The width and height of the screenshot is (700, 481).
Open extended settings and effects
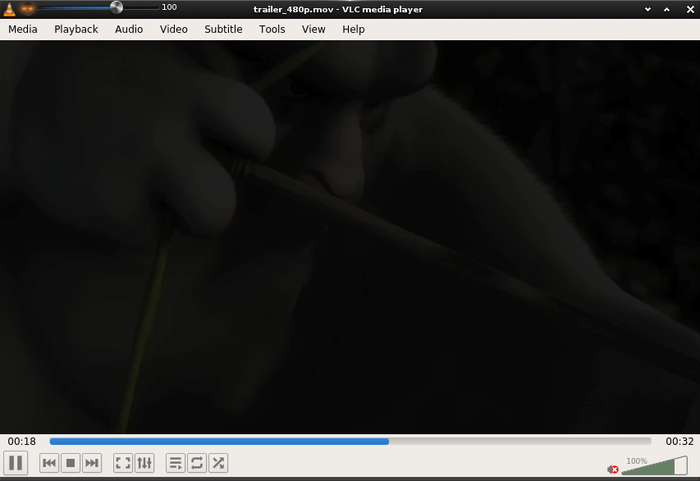(145, 463)
